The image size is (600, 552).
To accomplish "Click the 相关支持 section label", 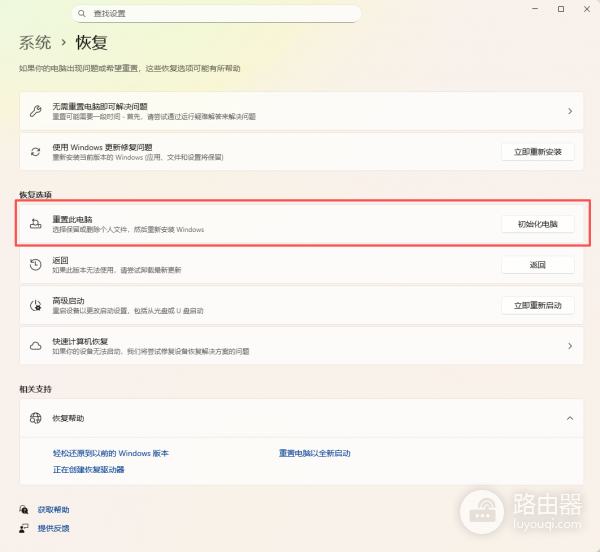I will [x=35, y=389].
